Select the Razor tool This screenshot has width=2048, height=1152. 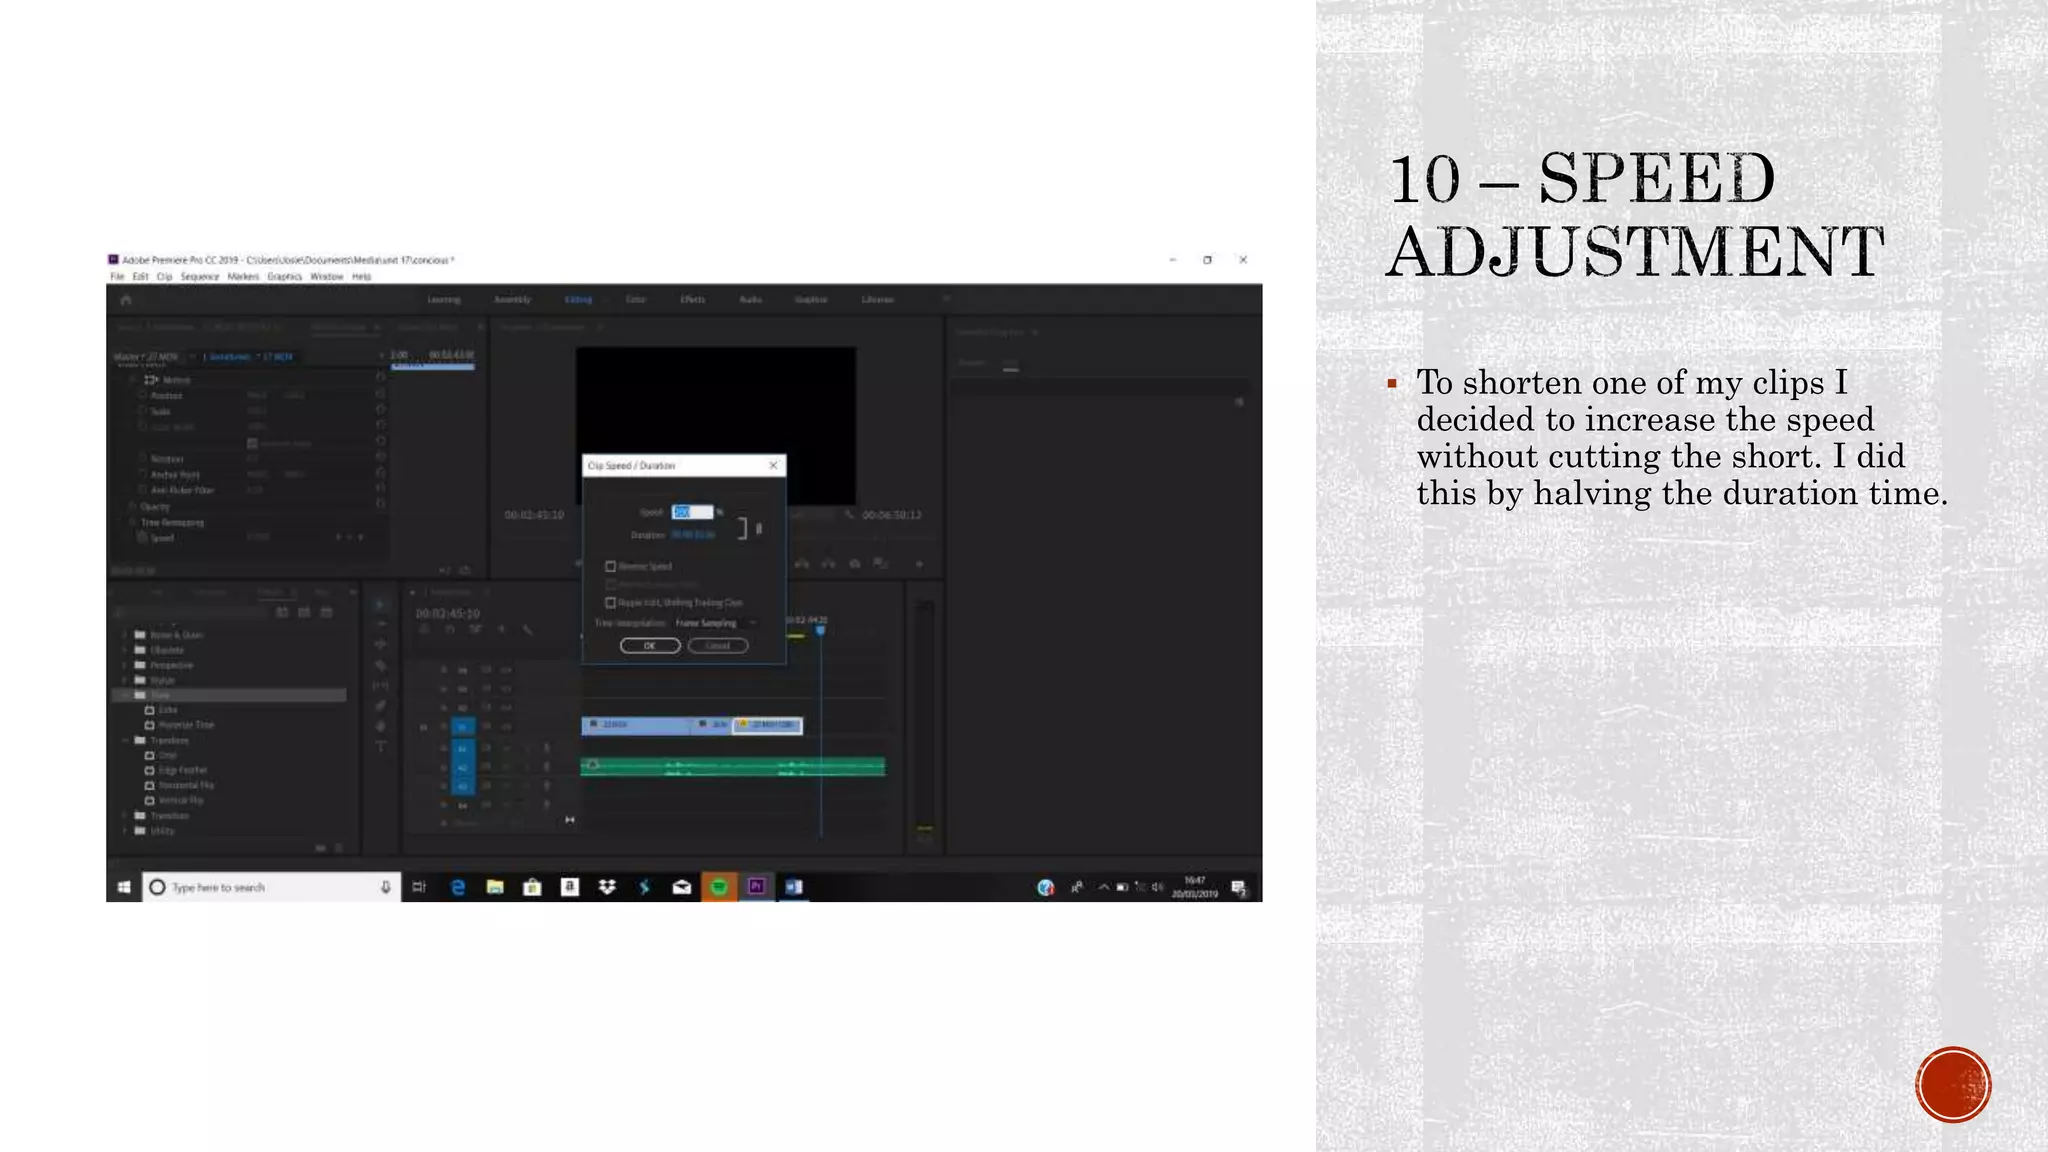click(380, 665)
